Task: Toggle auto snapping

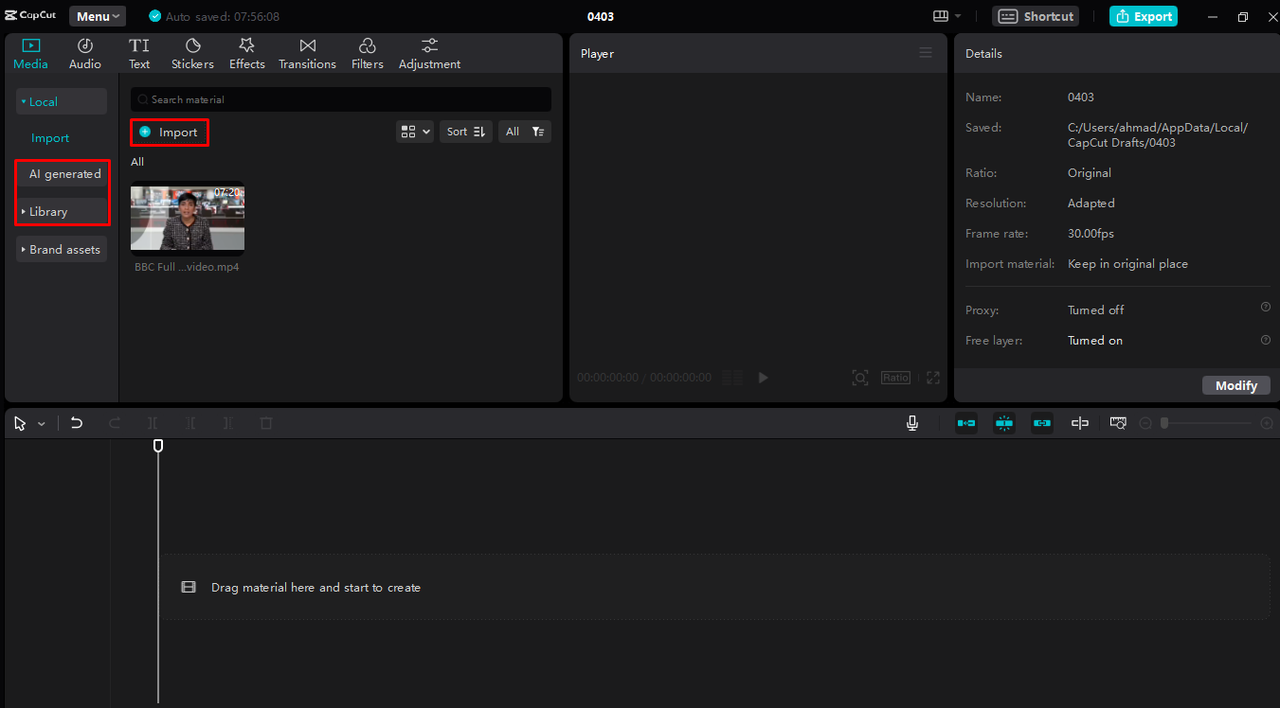Action: [x=1004, y=423]
